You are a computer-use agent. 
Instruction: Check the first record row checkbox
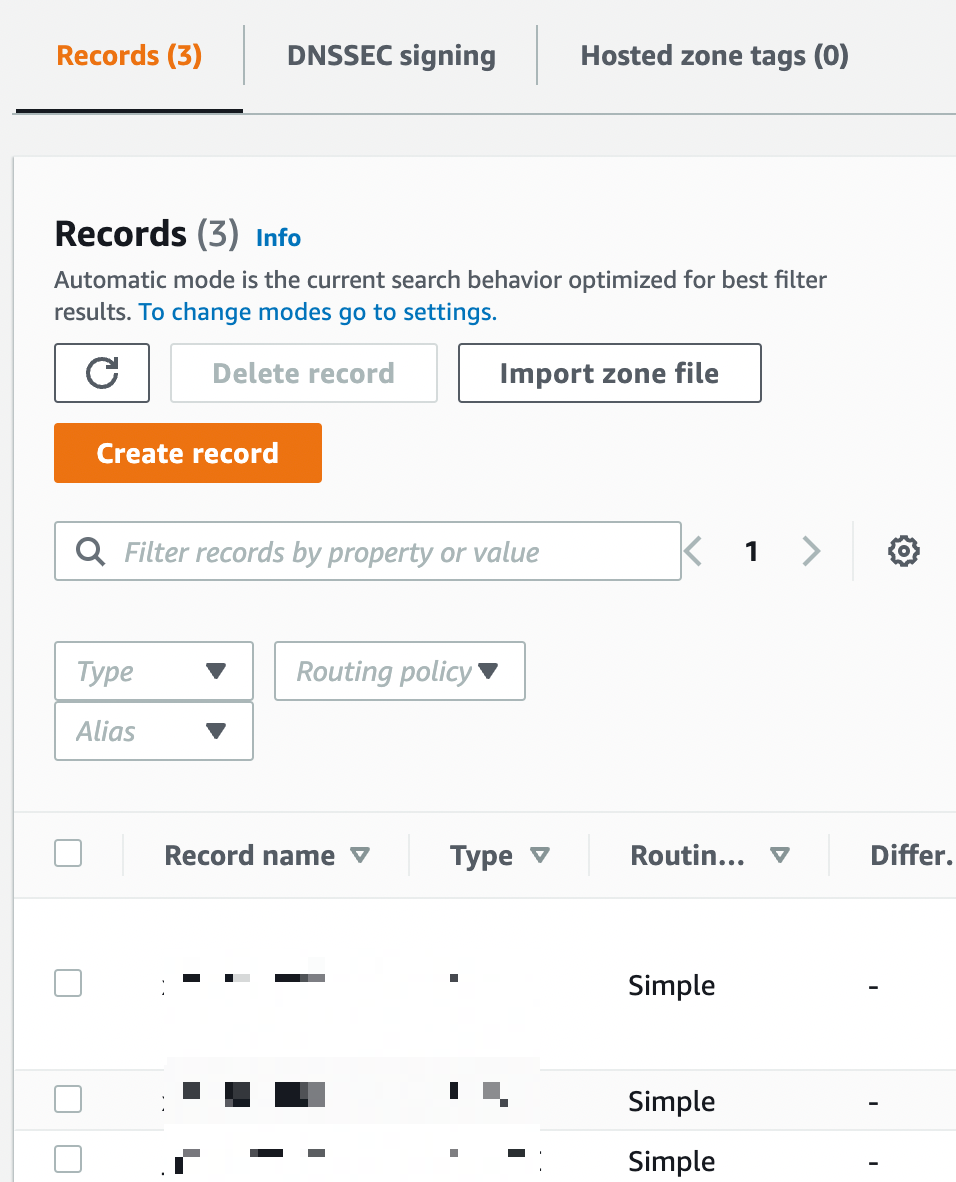[68, 983]
